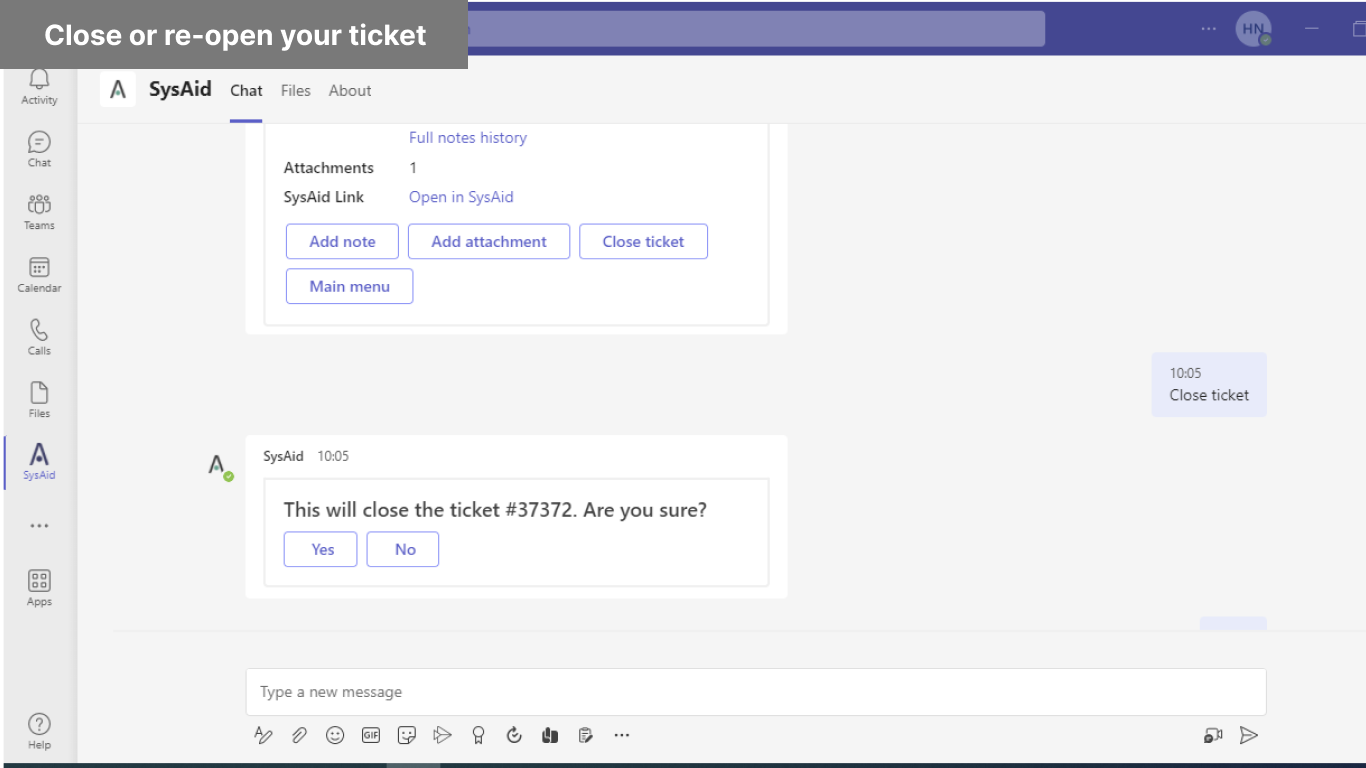This screenshot has width=1366, height=768.
Task: Click the No button
Action: (x=403, y=549)
